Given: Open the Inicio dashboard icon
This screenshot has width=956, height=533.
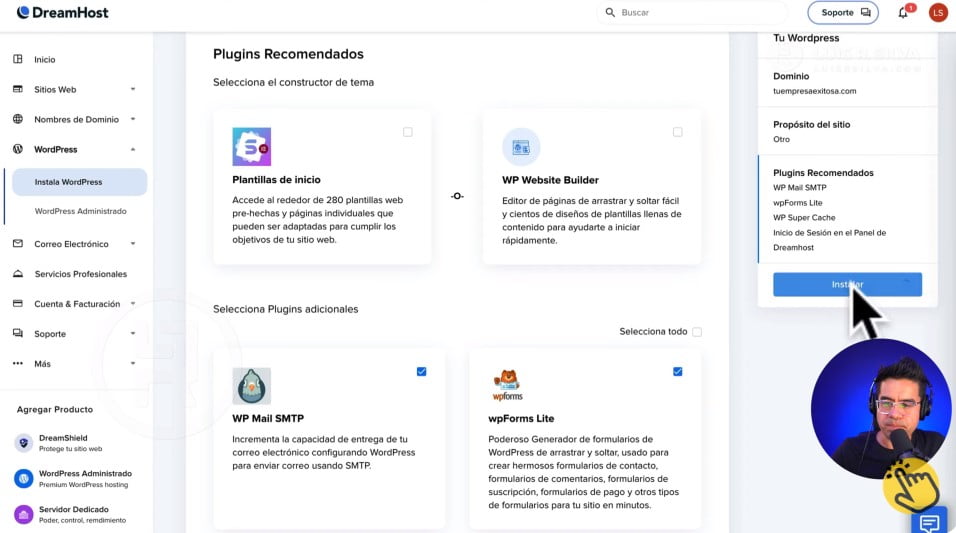Looking at the screenshot, I should (x=18, y=59).
